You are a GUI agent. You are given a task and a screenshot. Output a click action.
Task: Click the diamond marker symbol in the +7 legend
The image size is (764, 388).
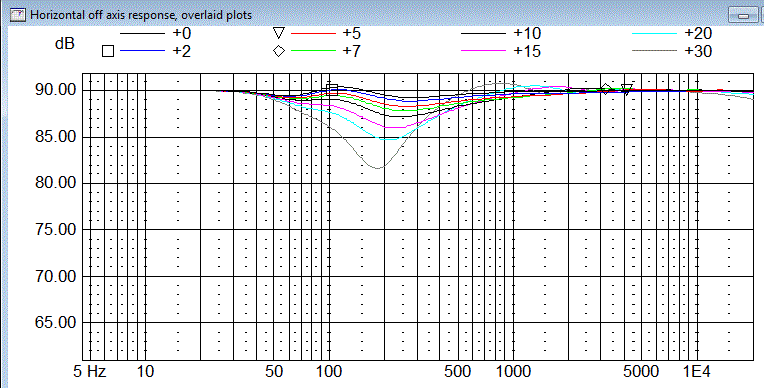coord(279,51)
